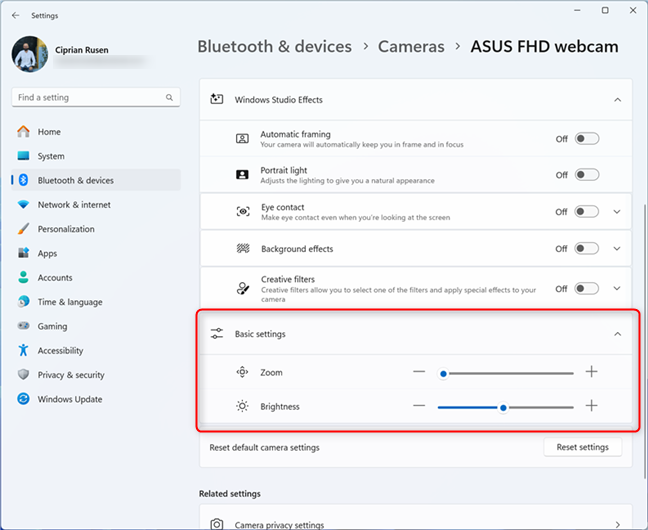Image resolution: width=648 pixels, height=530 pixels.
Task: Click the Cameras breadcrumb link
Action: [411, 46]
